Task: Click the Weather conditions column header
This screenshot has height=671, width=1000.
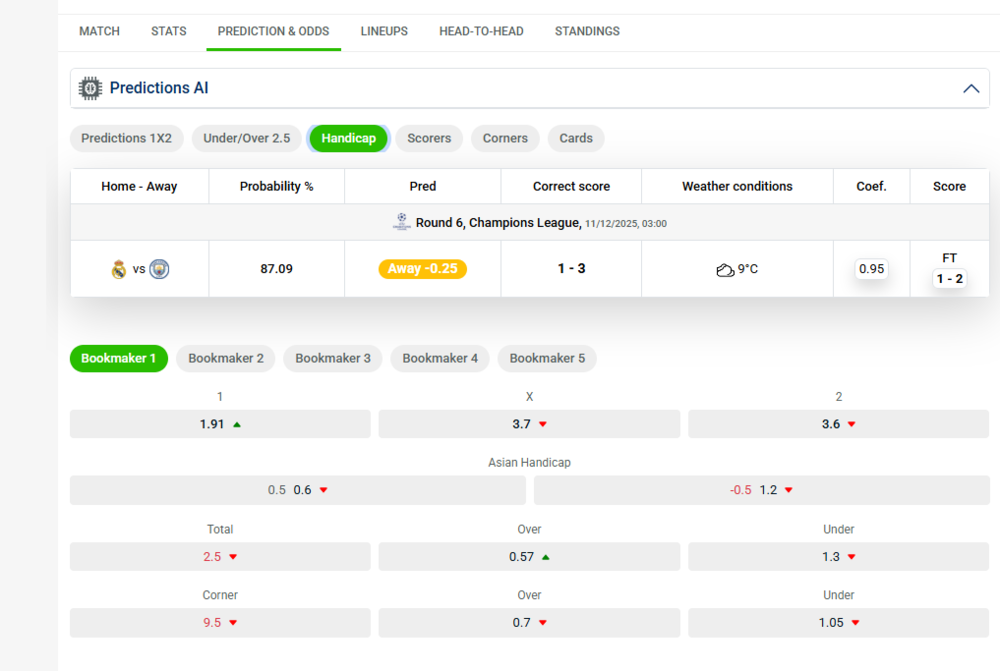Action: (737, 186)
